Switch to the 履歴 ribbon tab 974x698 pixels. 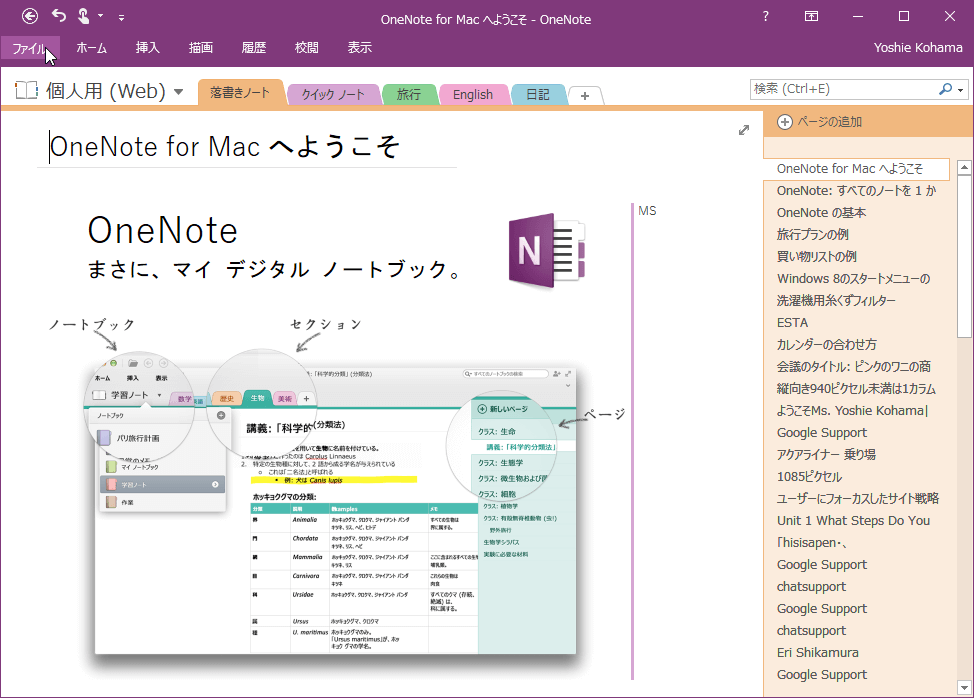pyautogui.click(x=253, y=48)
